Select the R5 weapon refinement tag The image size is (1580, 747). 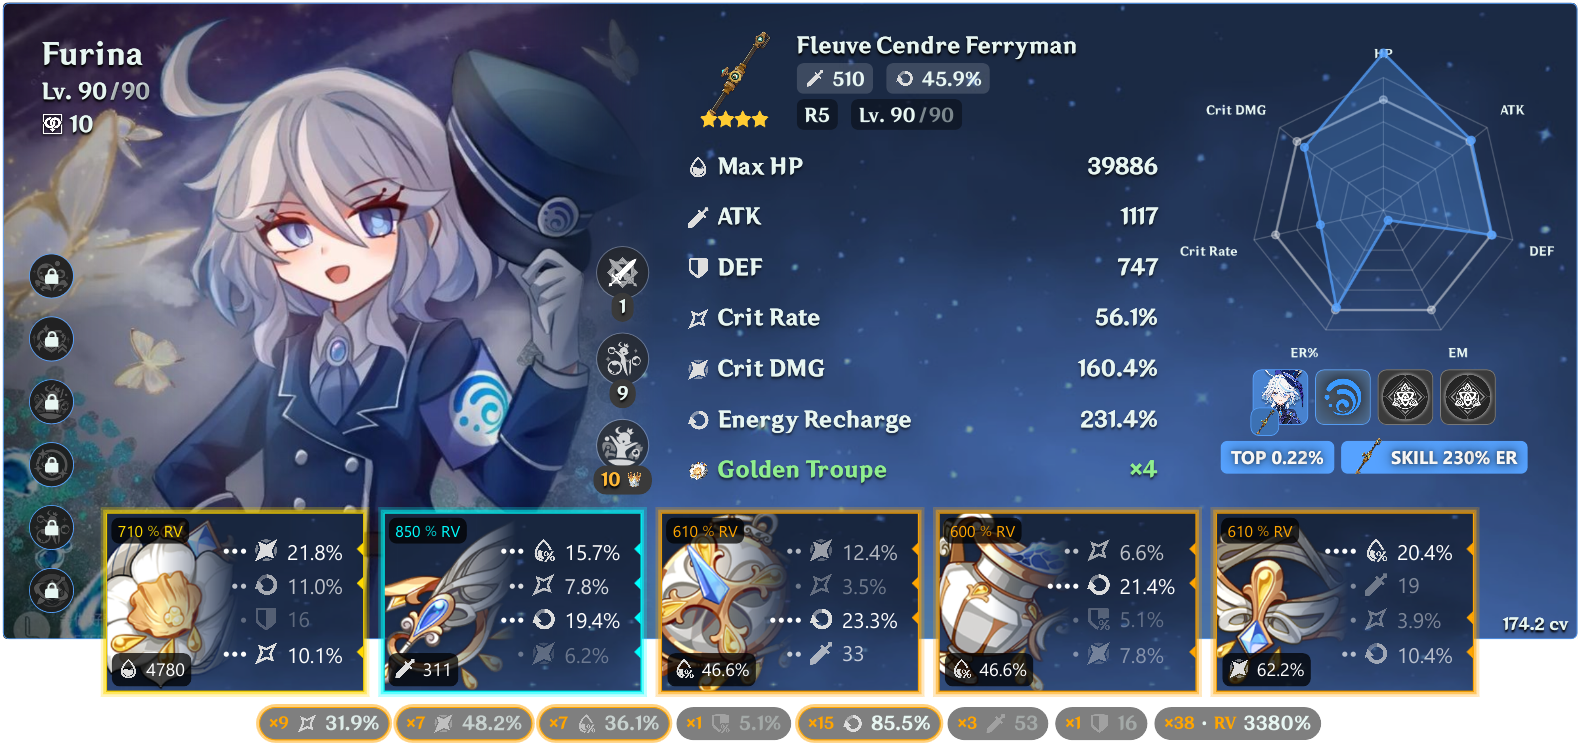[x=817, y=115]
